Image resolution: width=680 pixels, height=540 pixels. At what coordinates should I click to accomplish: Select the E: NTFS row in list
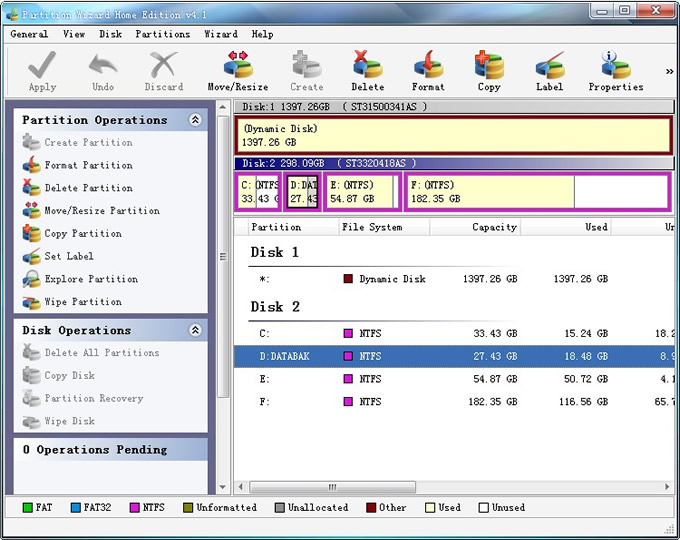pos(454,379)
